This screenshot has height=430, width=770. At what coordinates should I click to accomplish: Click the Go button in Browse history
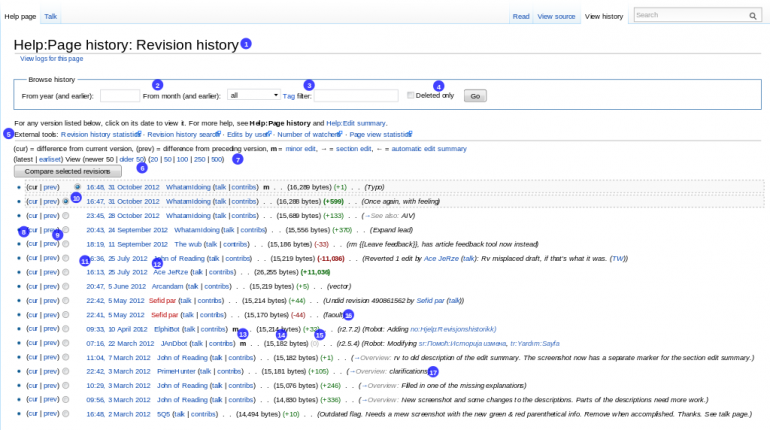pos(475,96)
